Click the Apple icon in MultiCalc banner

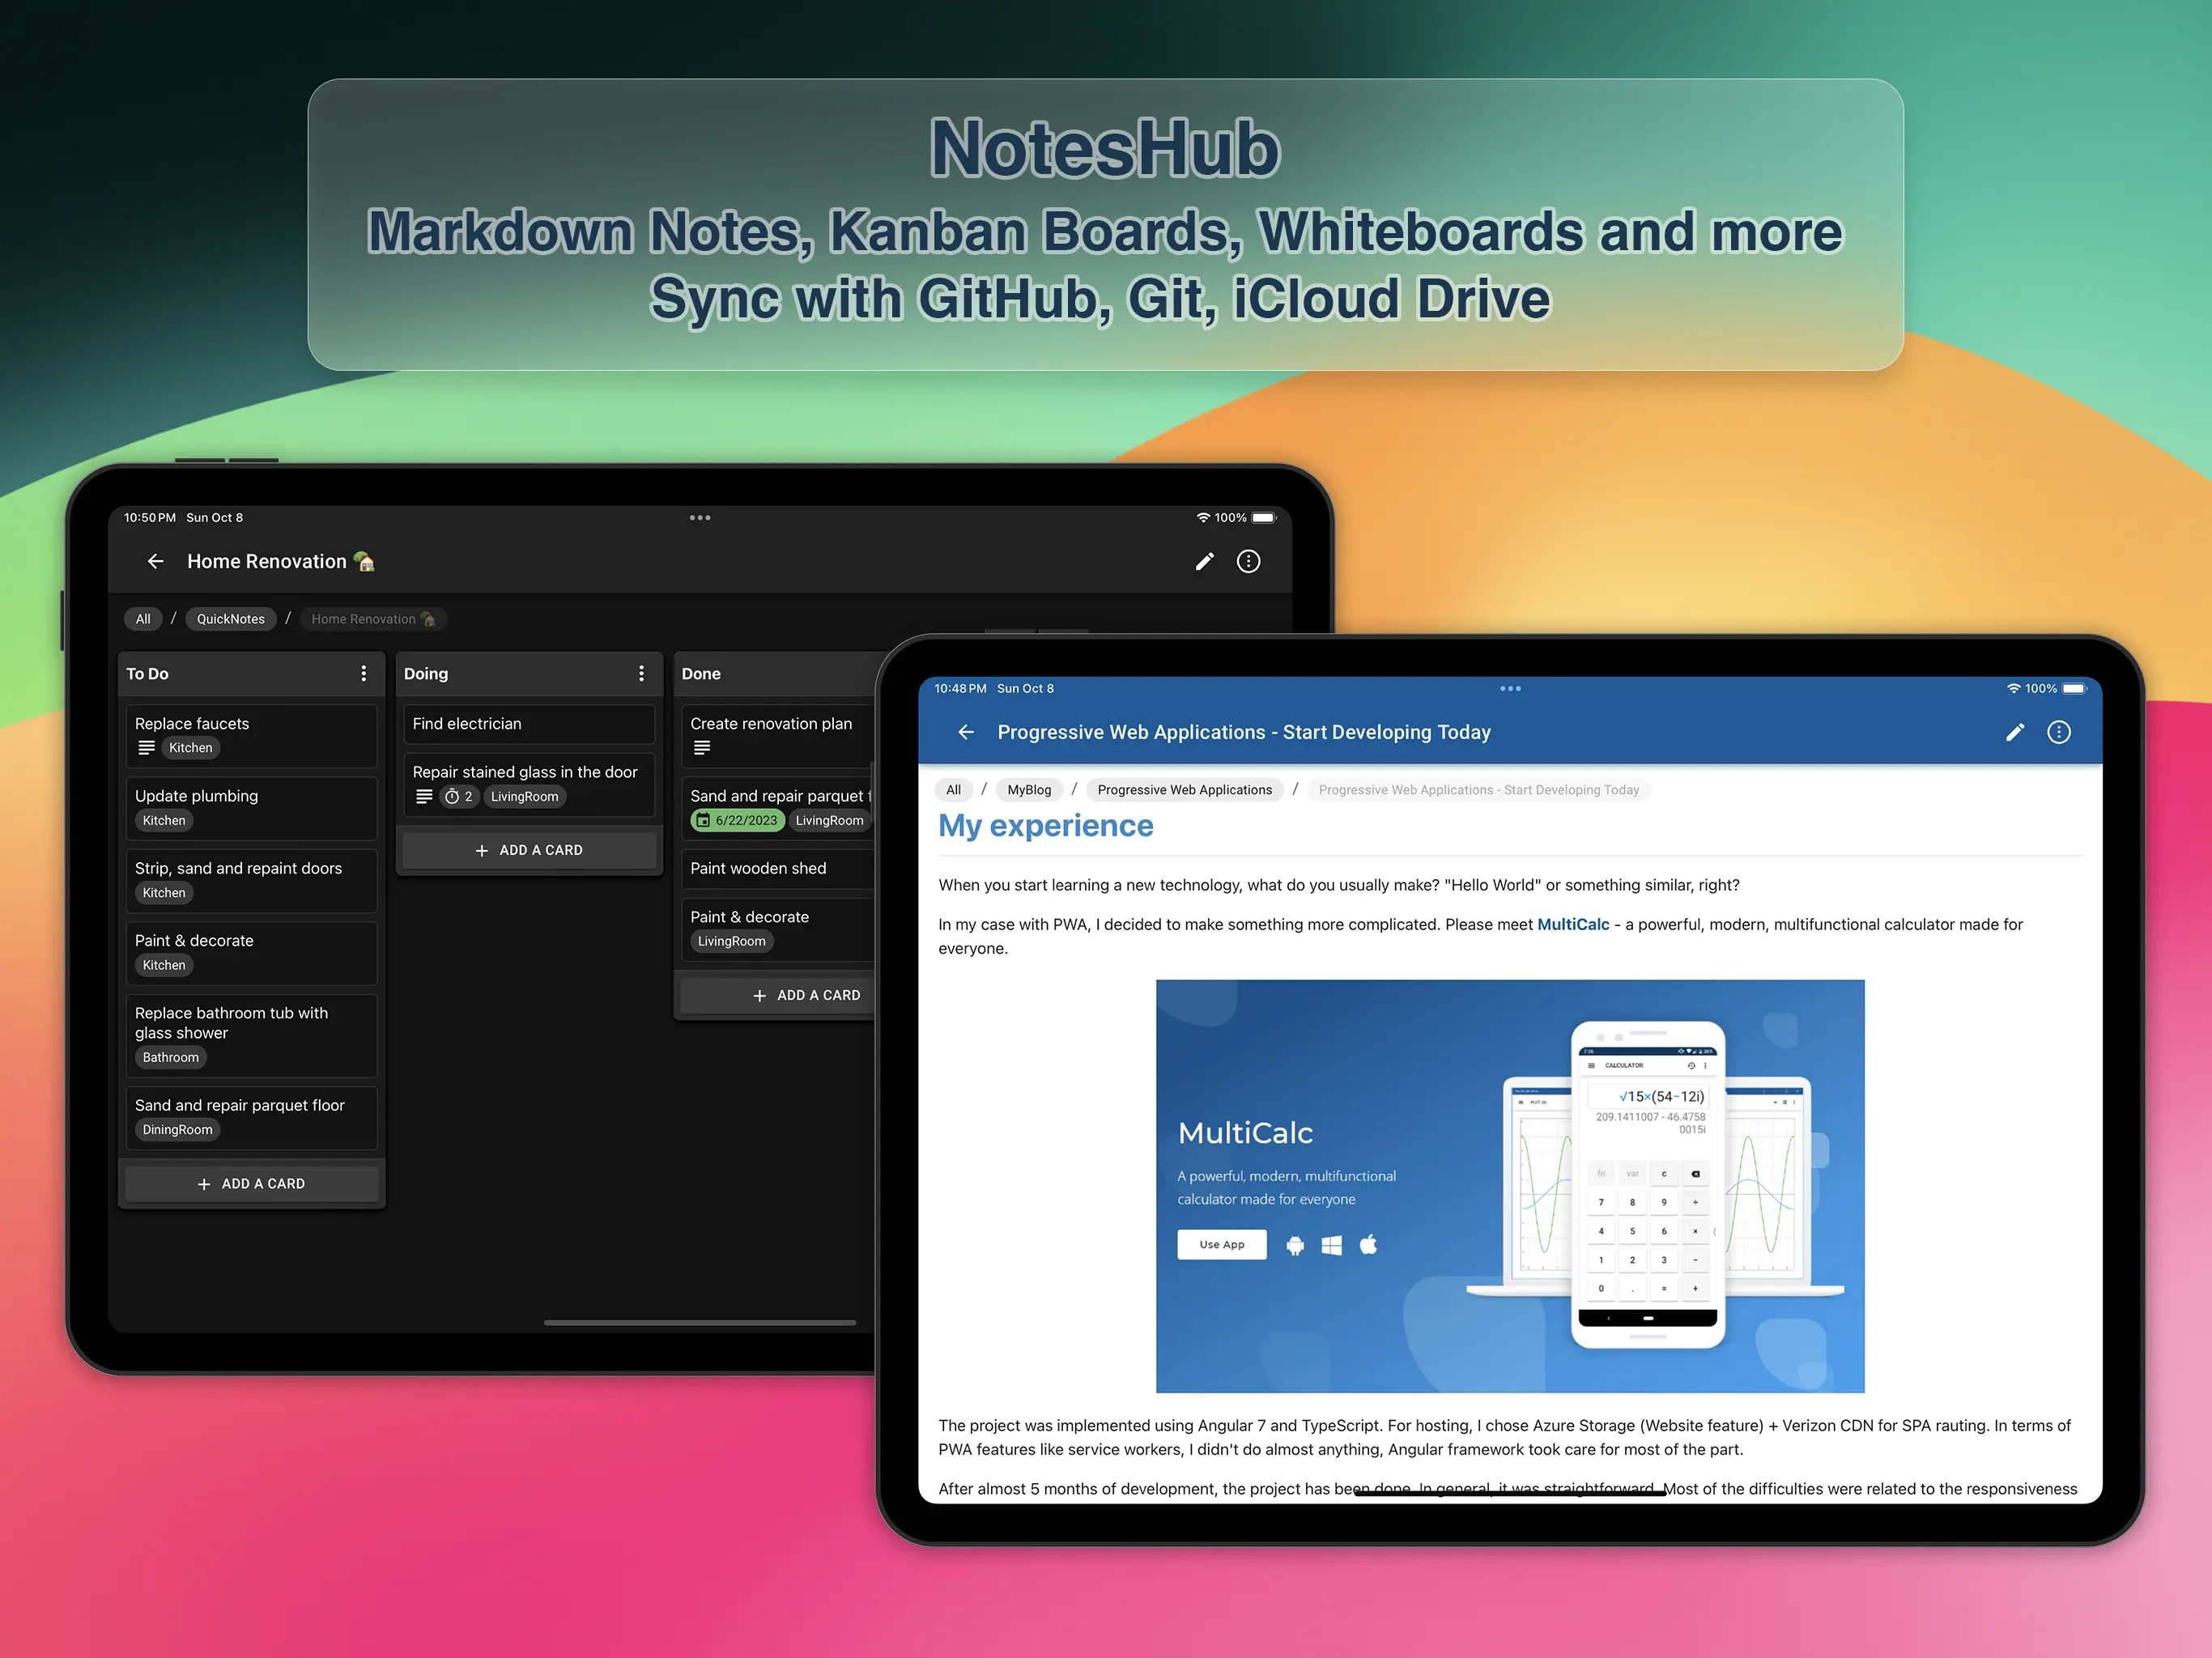click(x=1368, y=1245)
